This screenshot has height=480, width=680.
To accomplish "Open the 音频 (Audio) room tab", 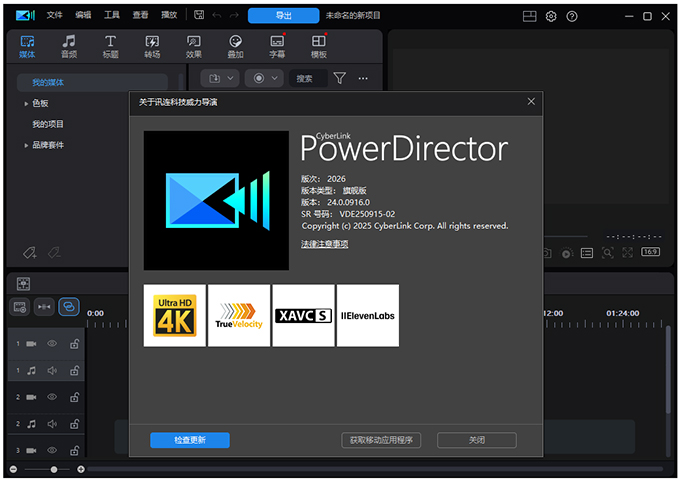I will [68, 46].
